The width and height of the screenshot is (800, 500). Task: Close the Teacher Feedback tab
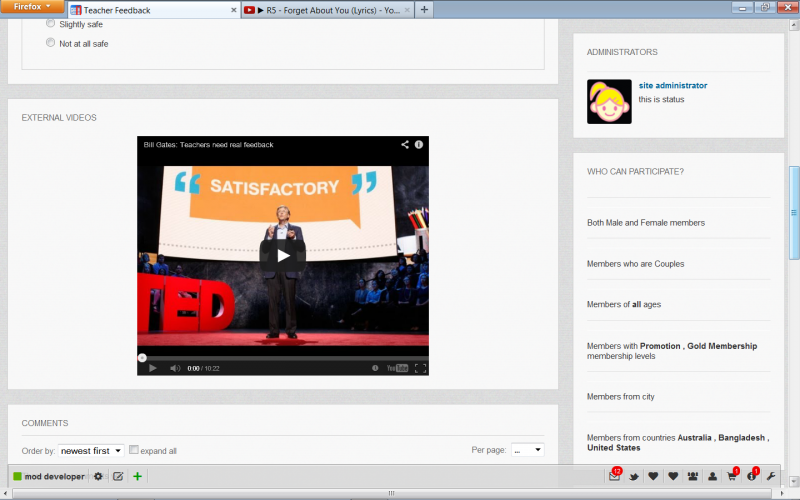(x=233, y=10)
